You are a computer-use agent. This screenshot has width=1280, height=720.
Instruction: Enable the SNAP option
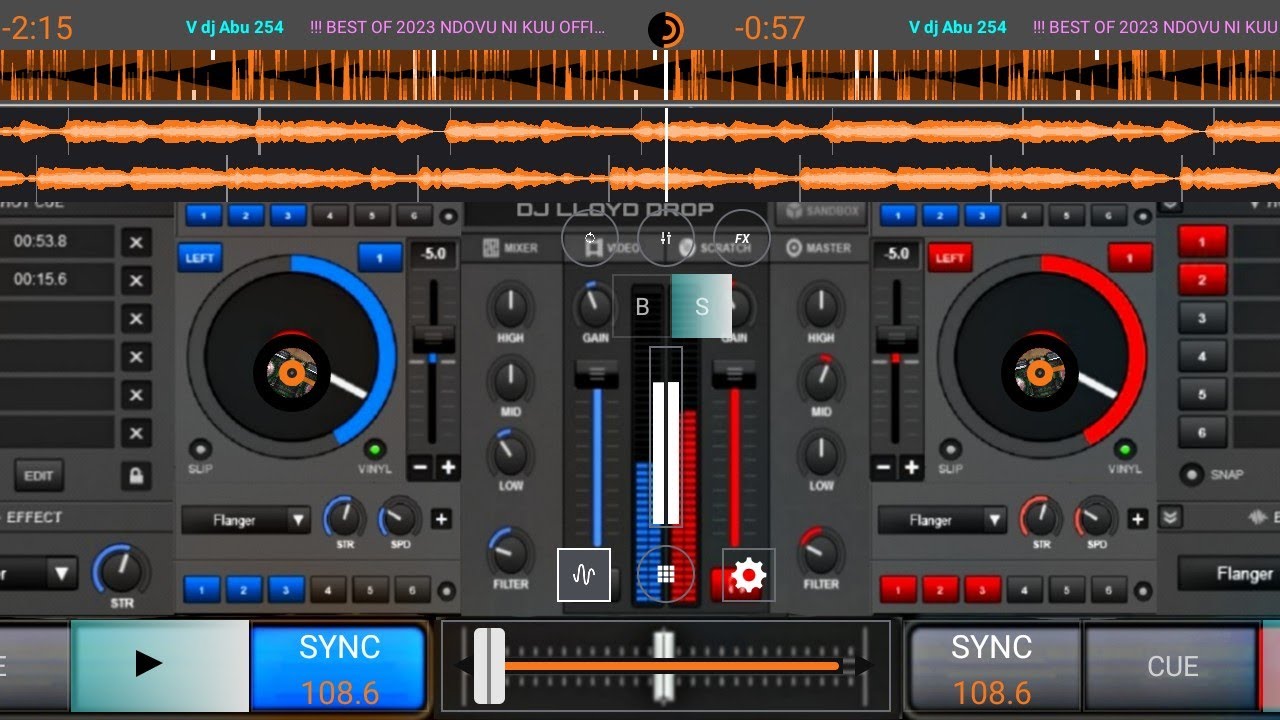point(1191,474)
